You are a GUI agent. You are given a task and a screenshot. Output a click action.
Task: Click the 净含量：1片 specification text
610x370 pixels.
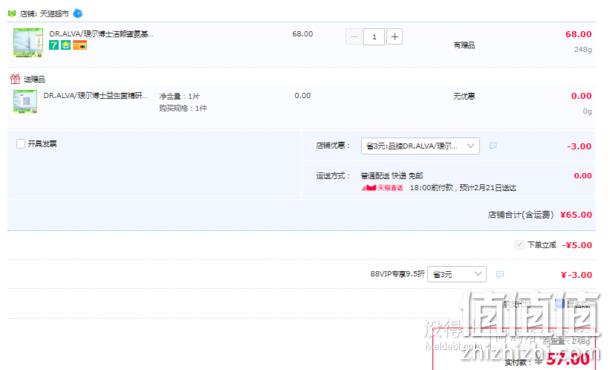point(179,96)
